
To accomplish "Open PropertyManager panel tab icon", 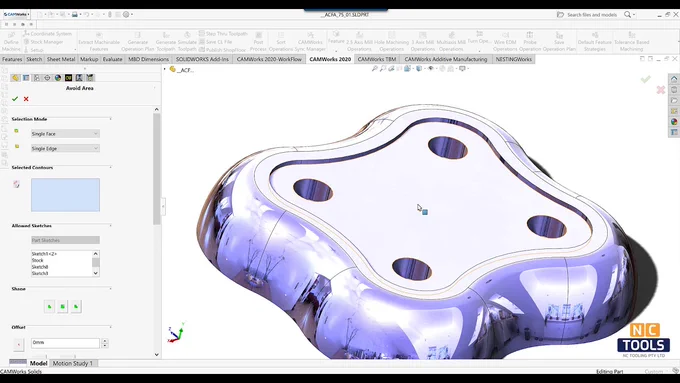I will coord(26,78).
